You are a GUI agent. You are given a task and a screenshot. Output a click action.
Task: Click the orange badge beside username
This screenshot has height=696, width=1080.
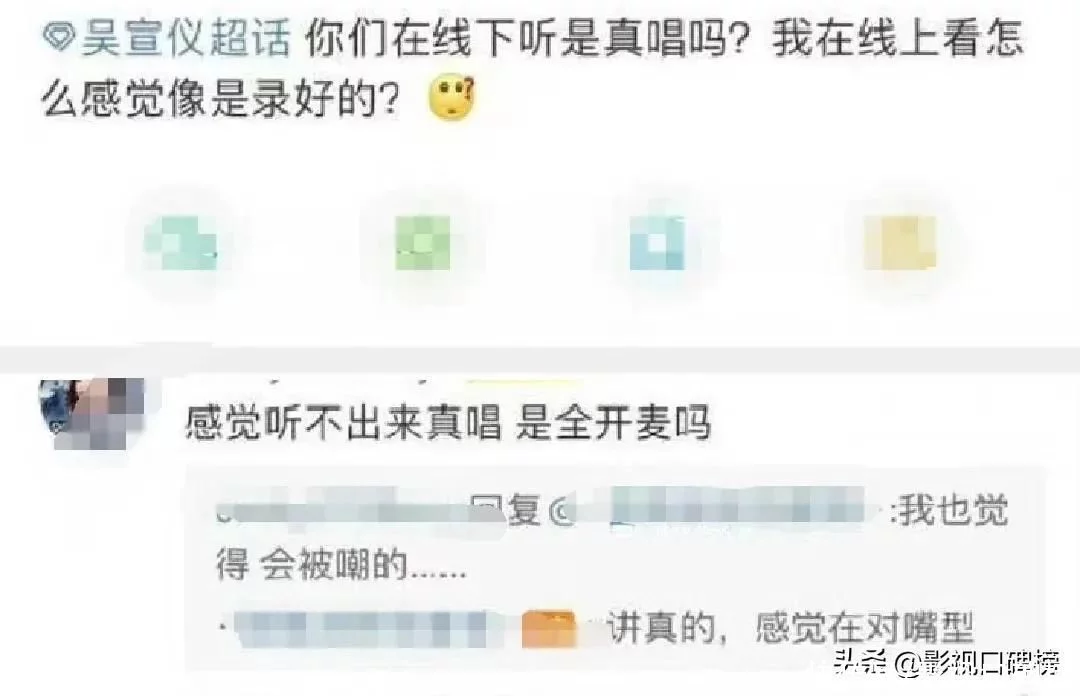click(x=548, y=628)
